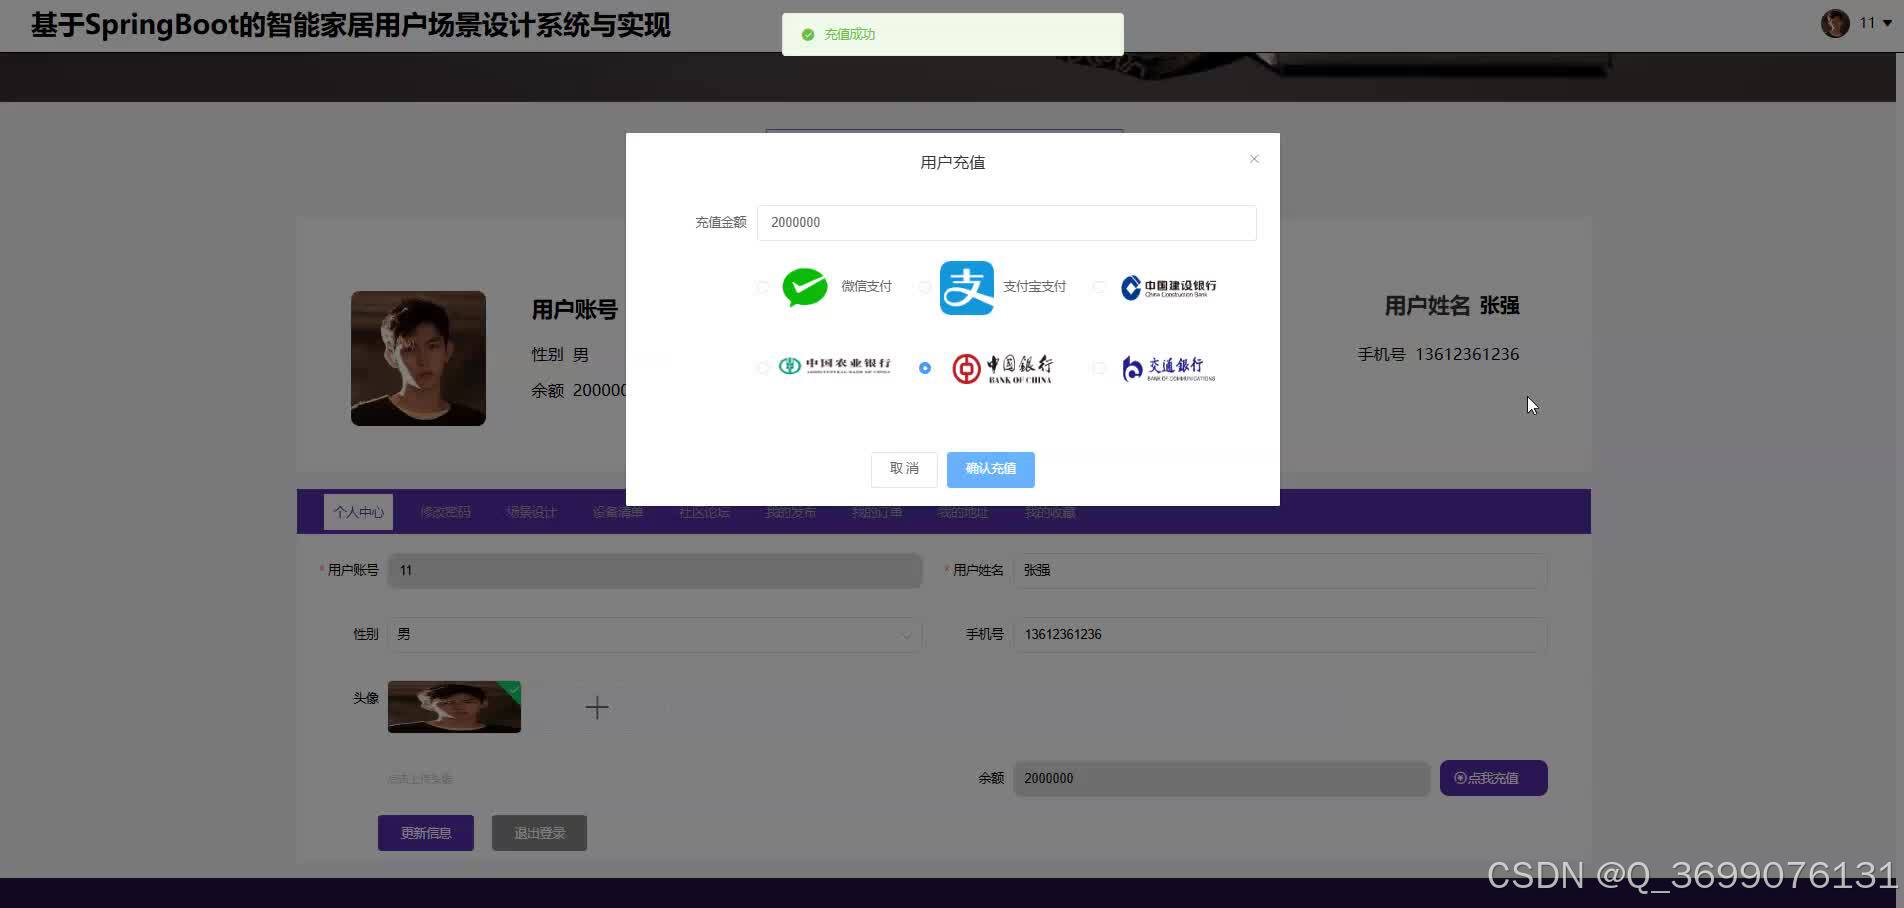Click the 取消 button in the dialog

[904, 469]
